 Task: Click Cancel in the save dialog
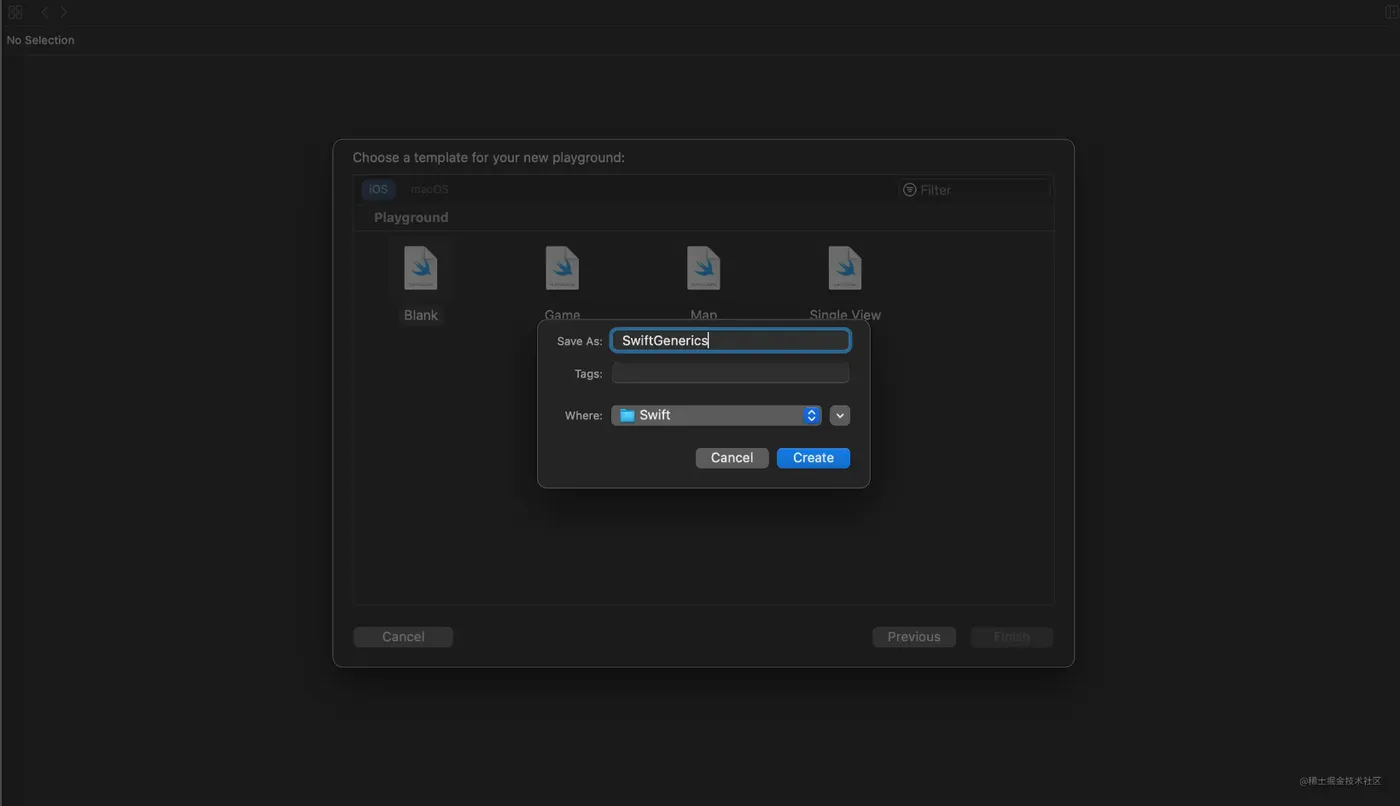pos(732,458)
